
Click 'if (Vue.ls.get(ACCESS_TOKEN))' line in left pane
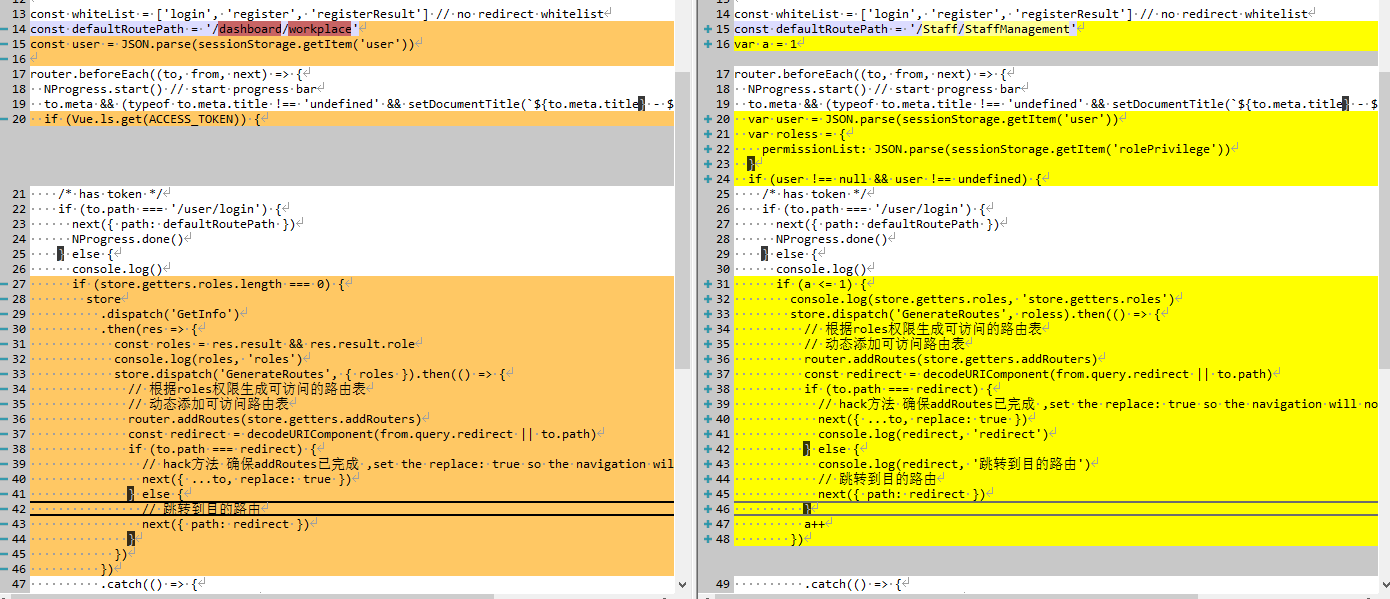(152, 119)
